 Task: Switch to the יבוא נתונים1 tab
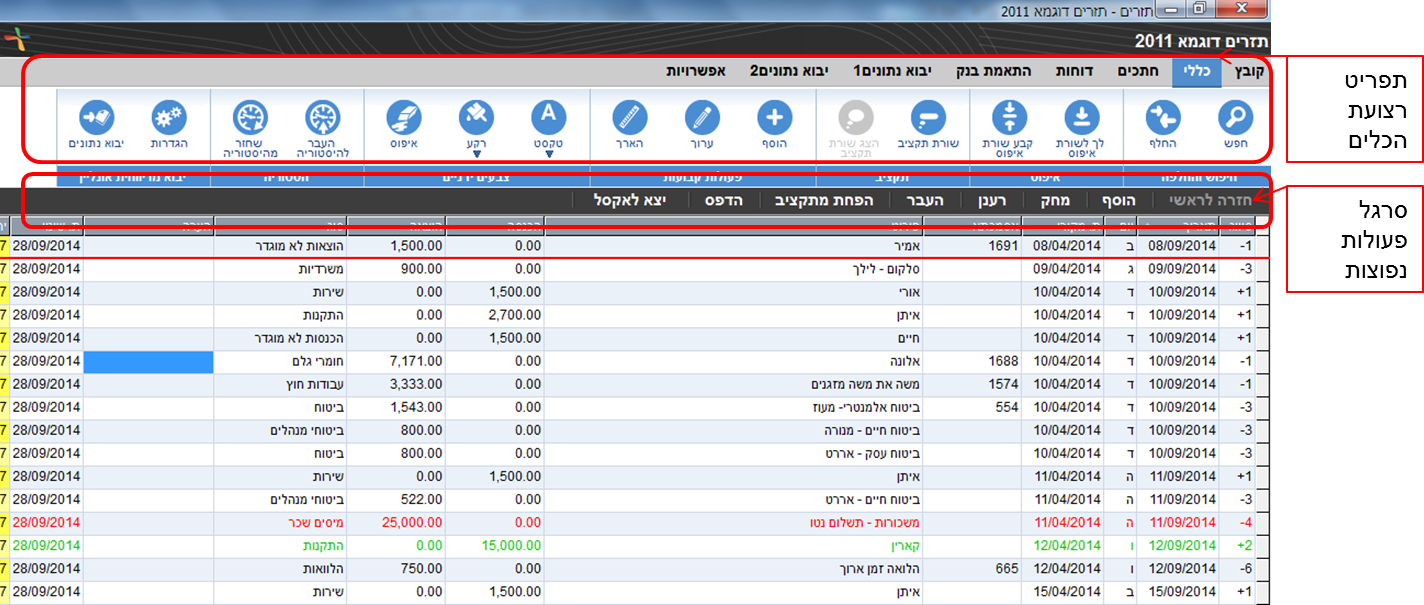892,72
